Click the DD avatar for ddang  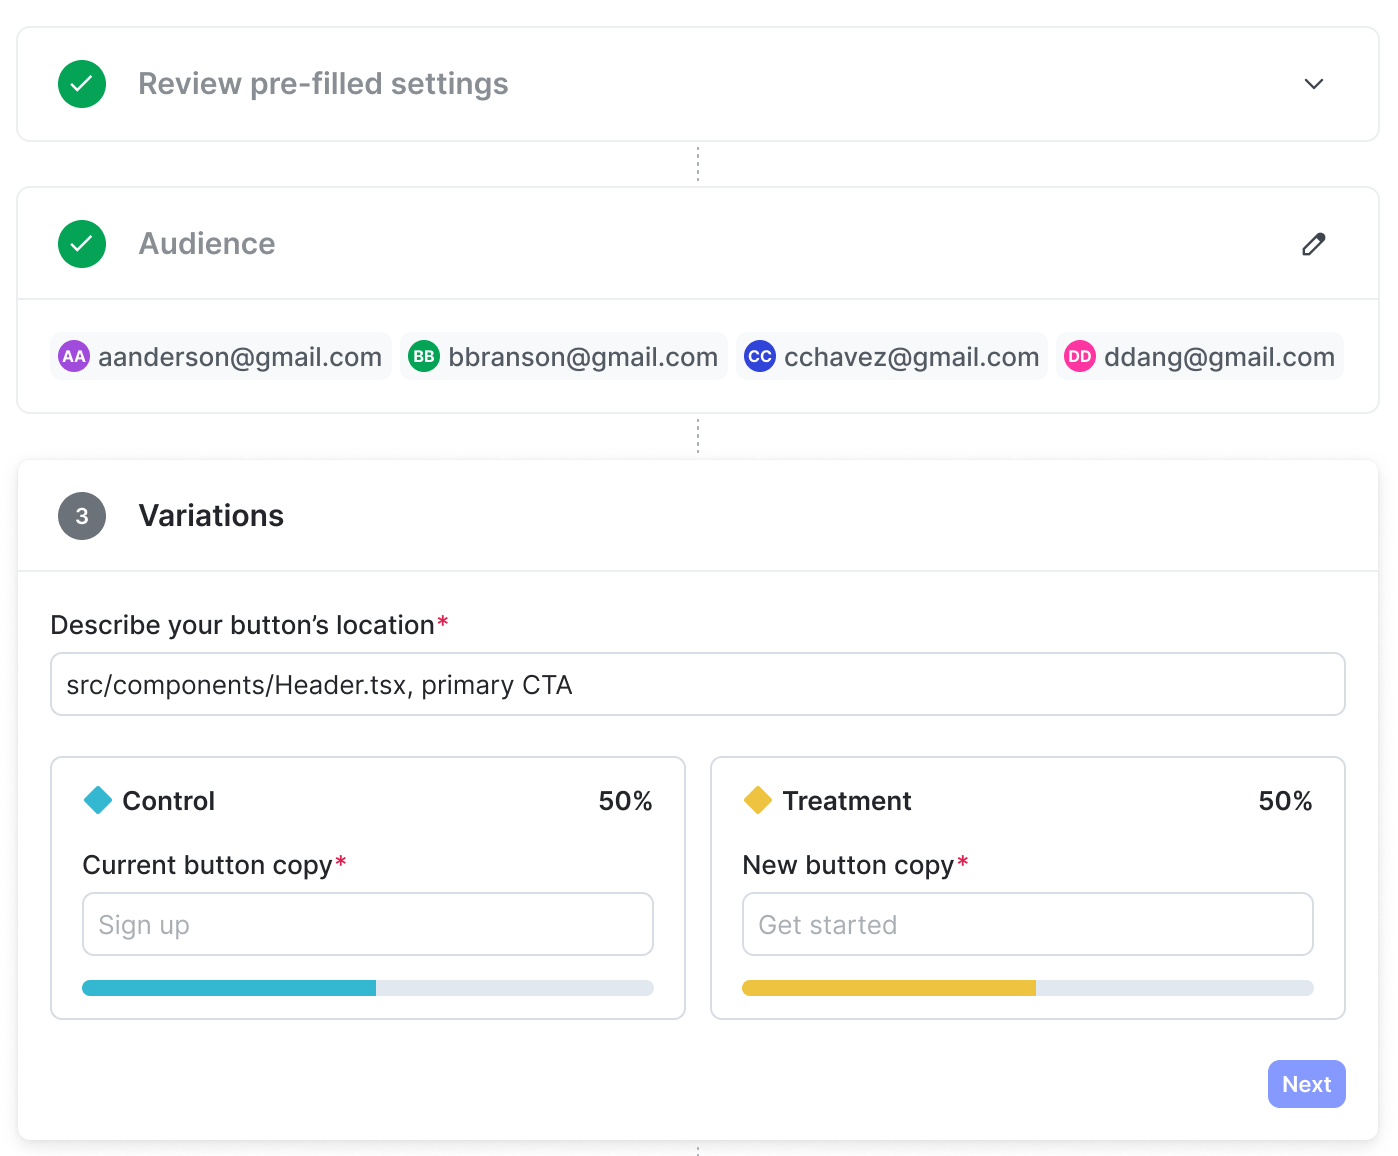point(1080,356)
